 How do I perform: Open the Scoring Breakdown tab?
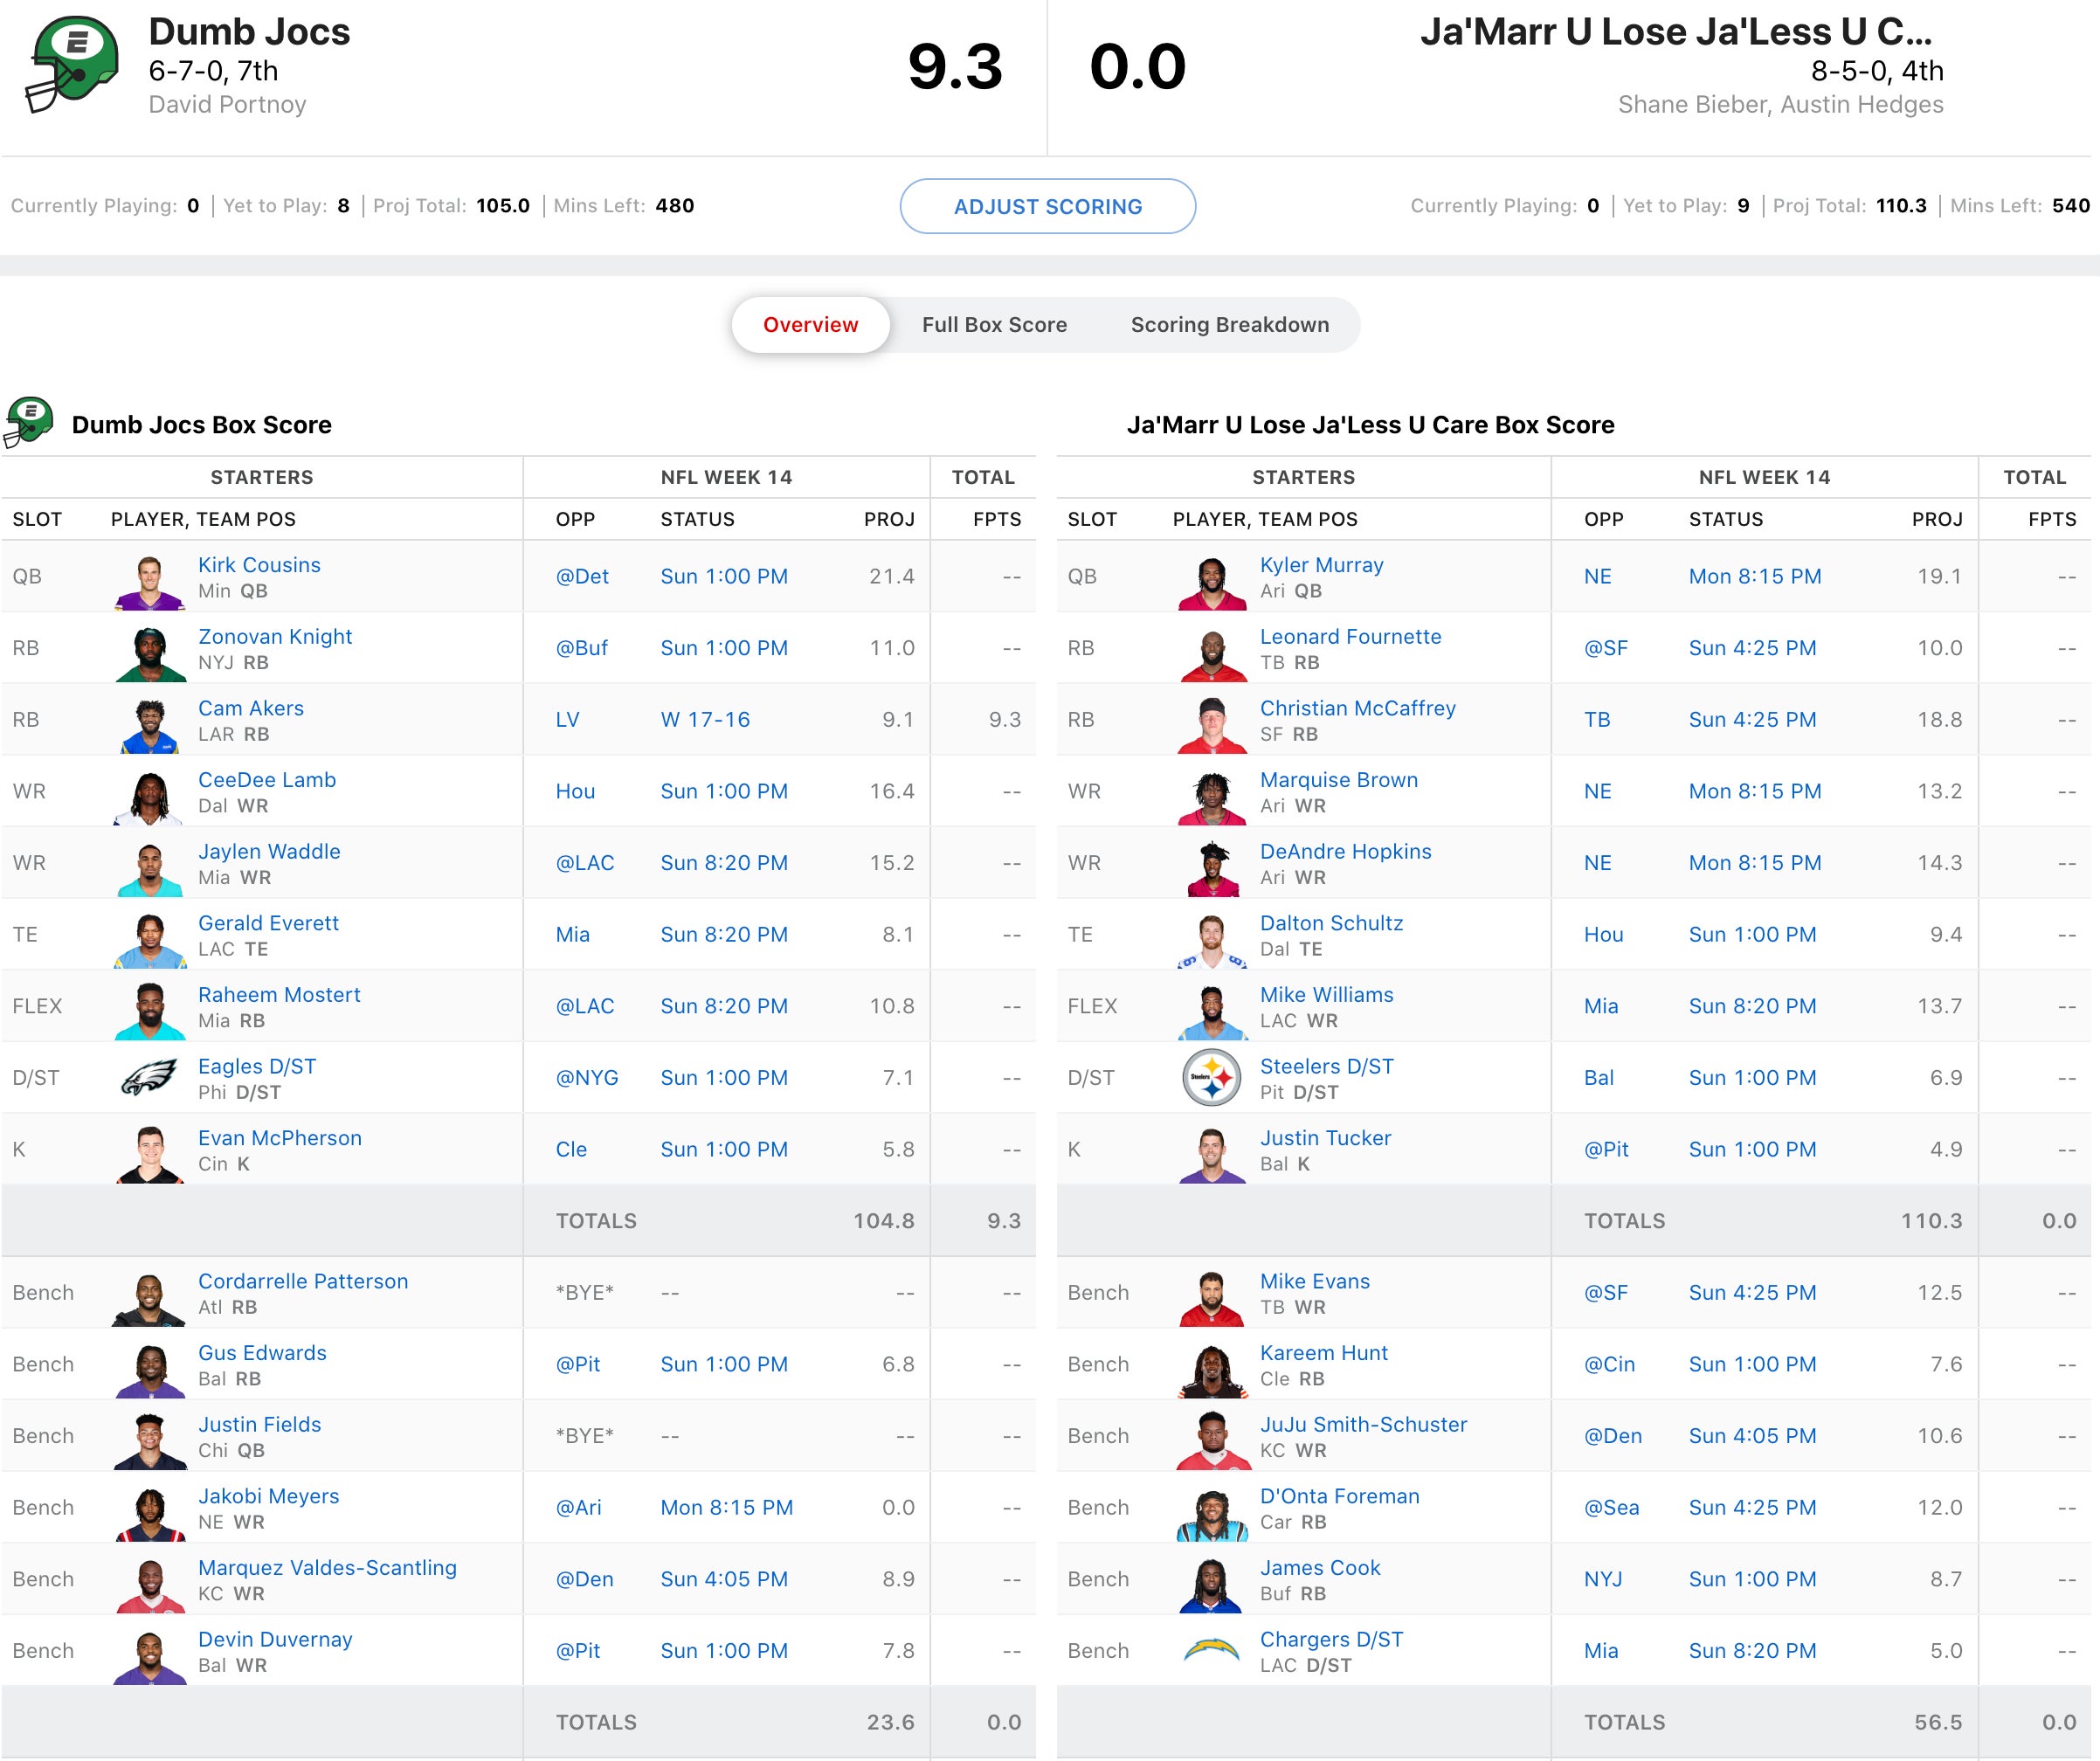point(1229,324)
